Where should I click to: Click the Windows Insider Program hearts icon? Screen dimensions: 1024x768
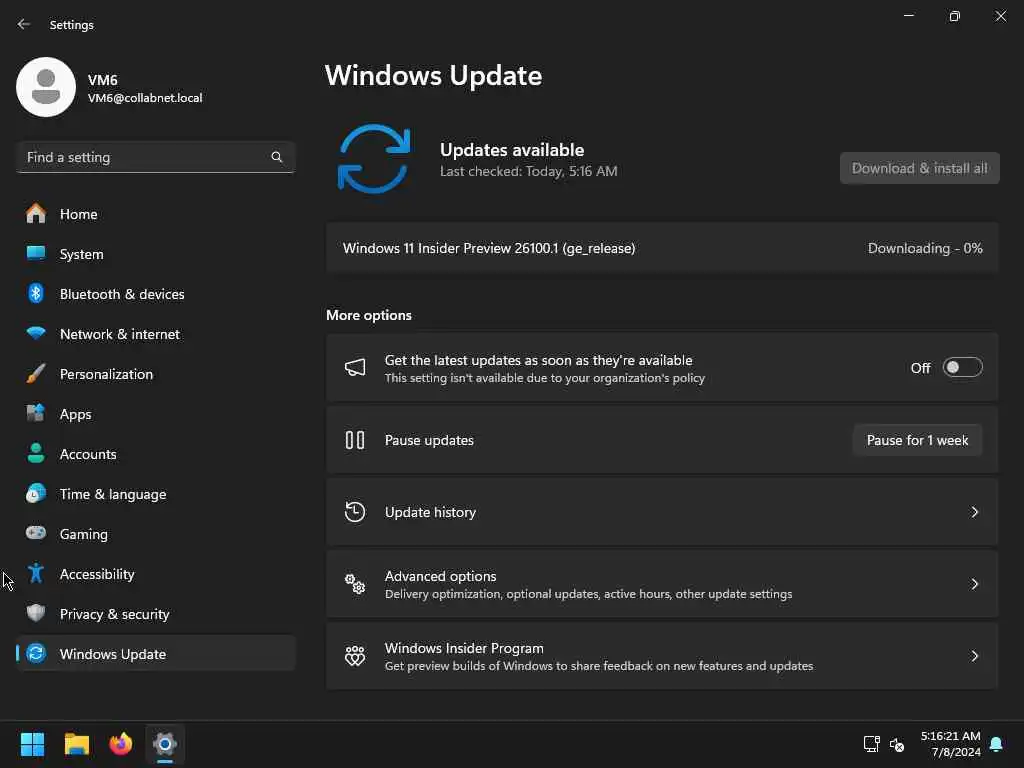355,656
